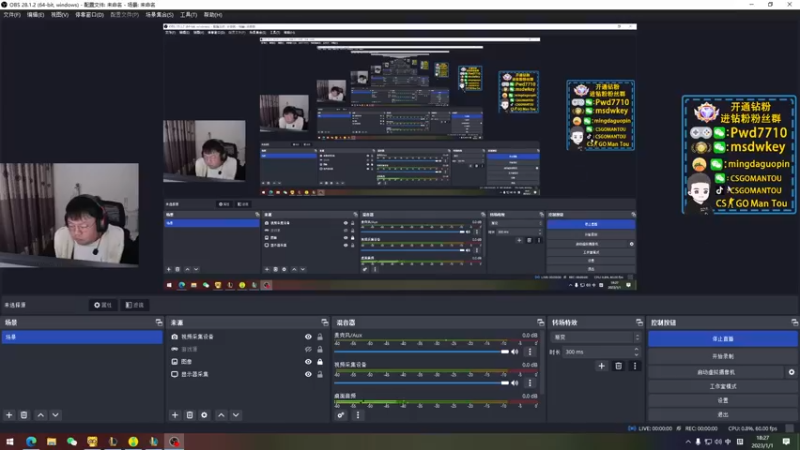Image resolution: width=800 pixels, height=450 pixels.
Task: Open the 视图(V) menu
Action: [59, 15]
